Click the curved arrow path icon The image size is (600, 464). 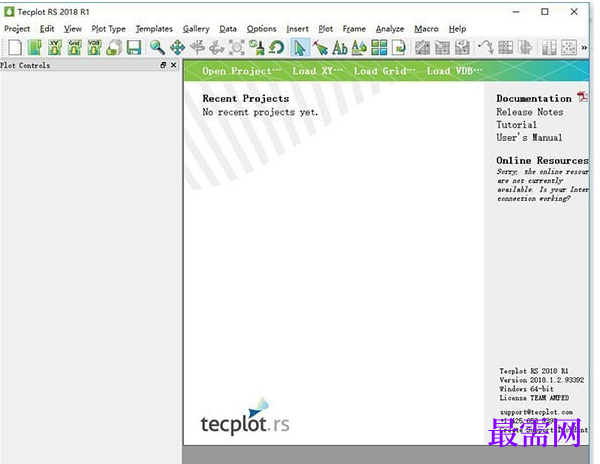(x=486, y=48)
